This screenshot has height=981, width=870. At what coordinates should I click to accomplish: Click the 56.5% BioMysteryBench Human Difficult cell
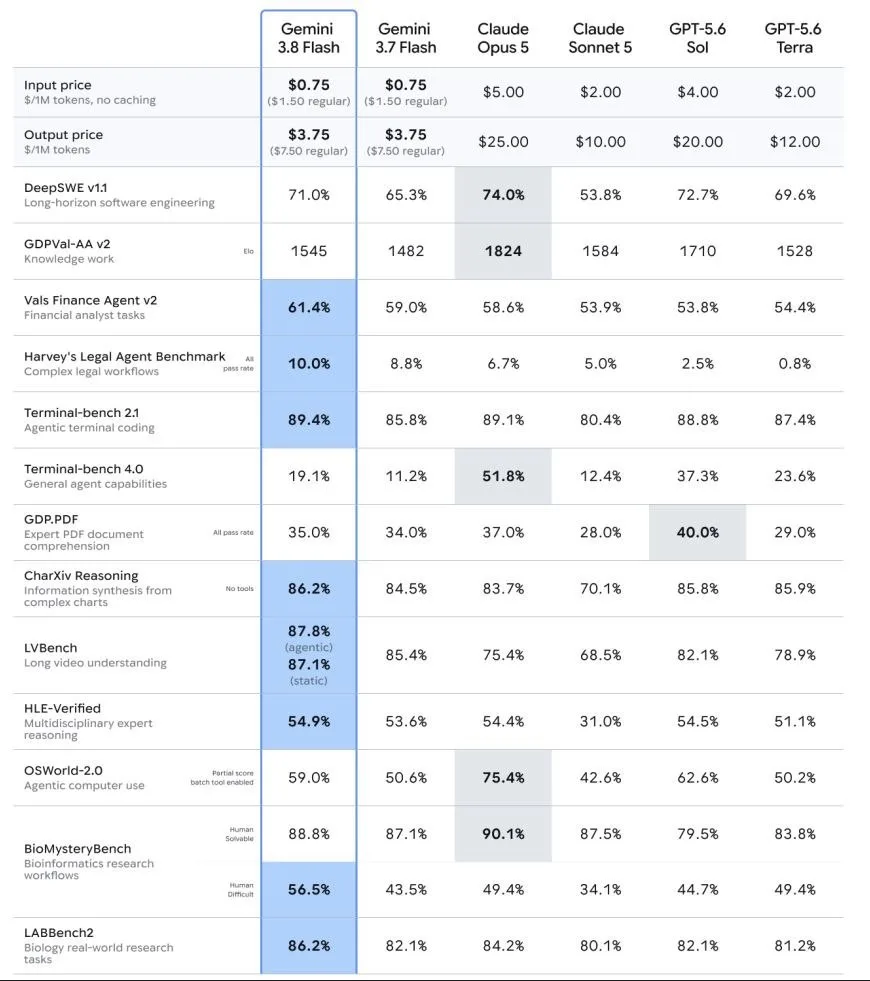[x=309, y=890]
